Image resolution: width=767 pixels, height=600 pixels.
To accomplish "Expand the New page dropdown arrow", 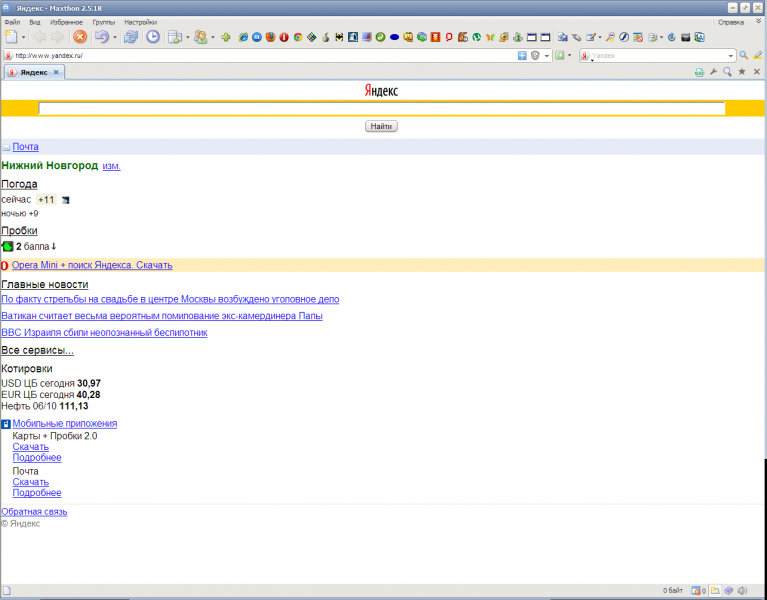I will (x=23, y=37).
